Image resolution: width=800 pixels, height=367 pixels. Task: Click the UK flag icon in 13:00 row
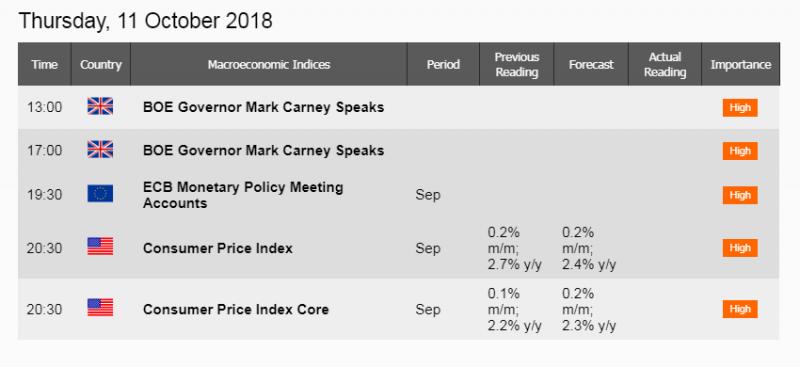(100, 107)
